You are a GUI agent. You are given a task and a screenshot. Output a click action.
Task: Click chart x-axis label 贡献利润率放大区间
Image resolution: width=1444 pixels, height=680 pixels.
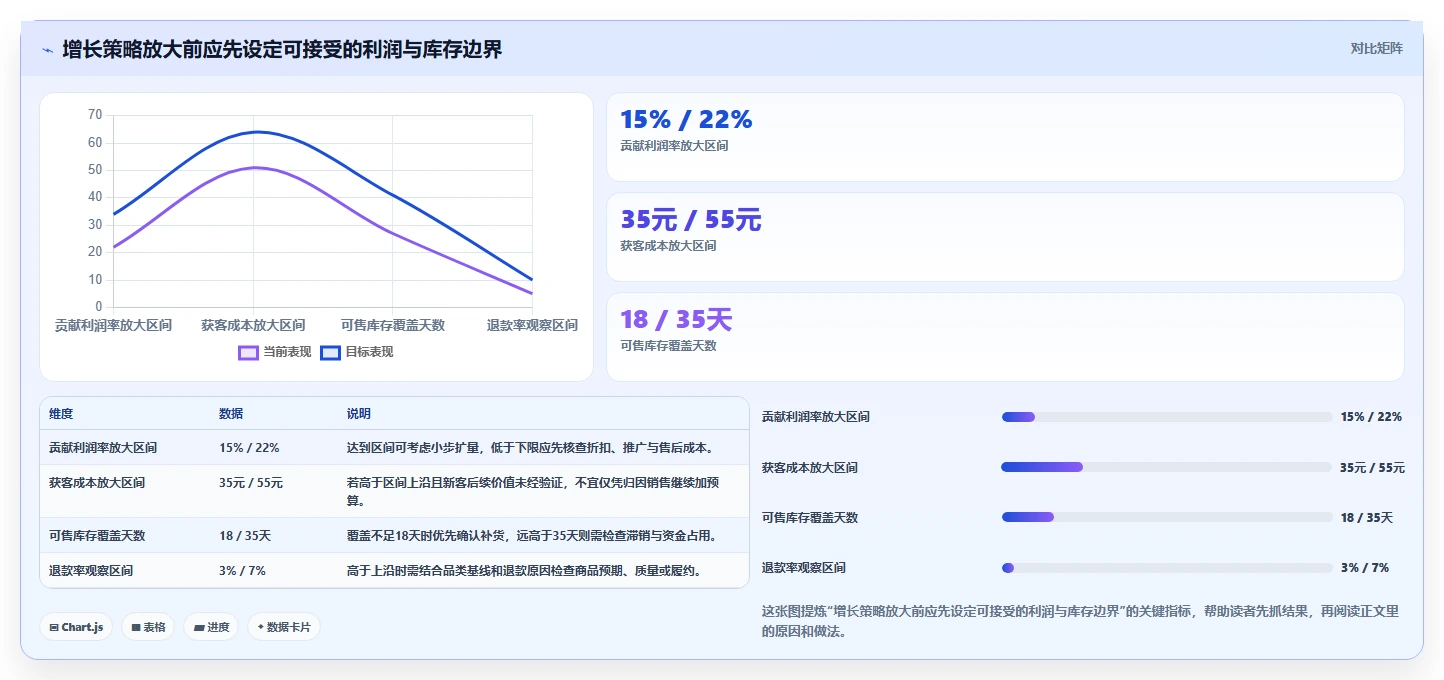113,326
